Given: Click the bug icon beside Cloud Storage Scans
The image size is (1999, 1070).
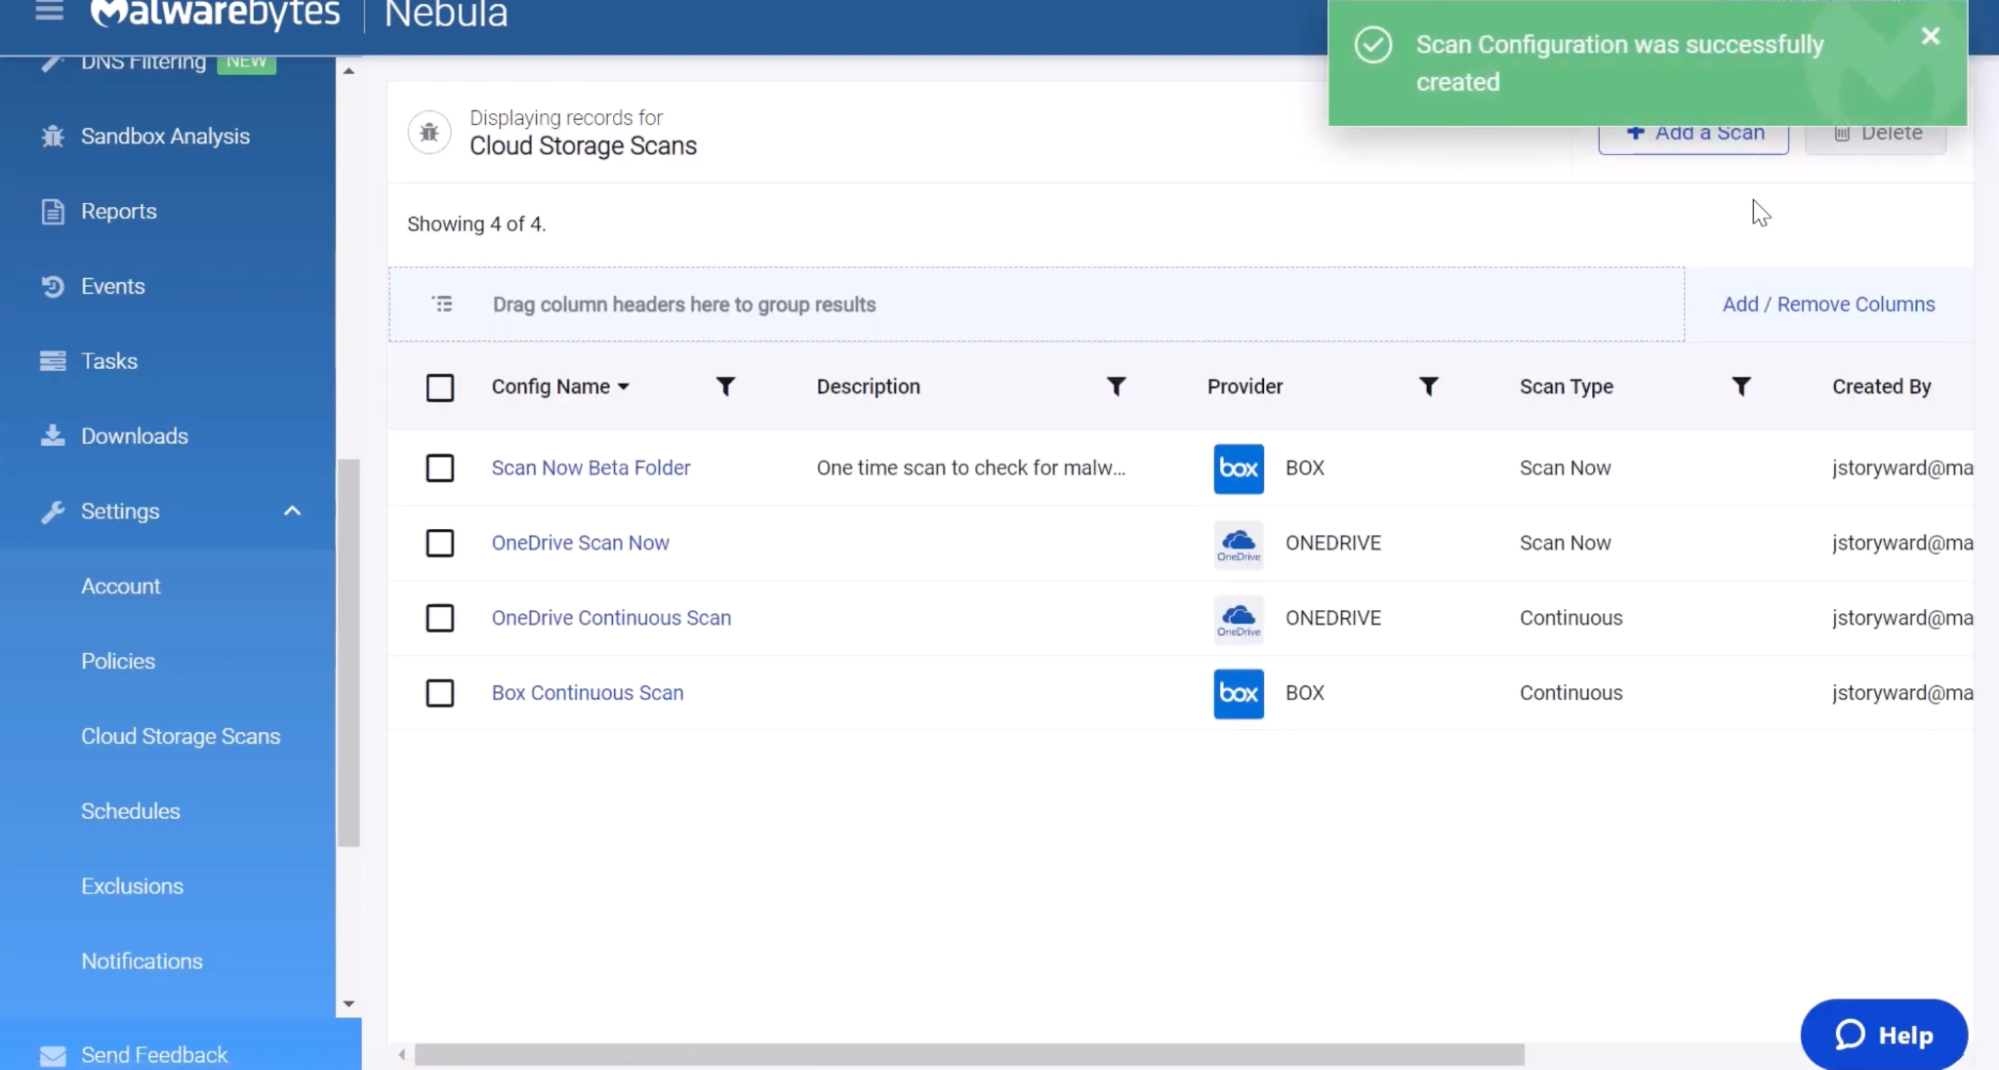Looking at the screenshot, I should [429, 132].
